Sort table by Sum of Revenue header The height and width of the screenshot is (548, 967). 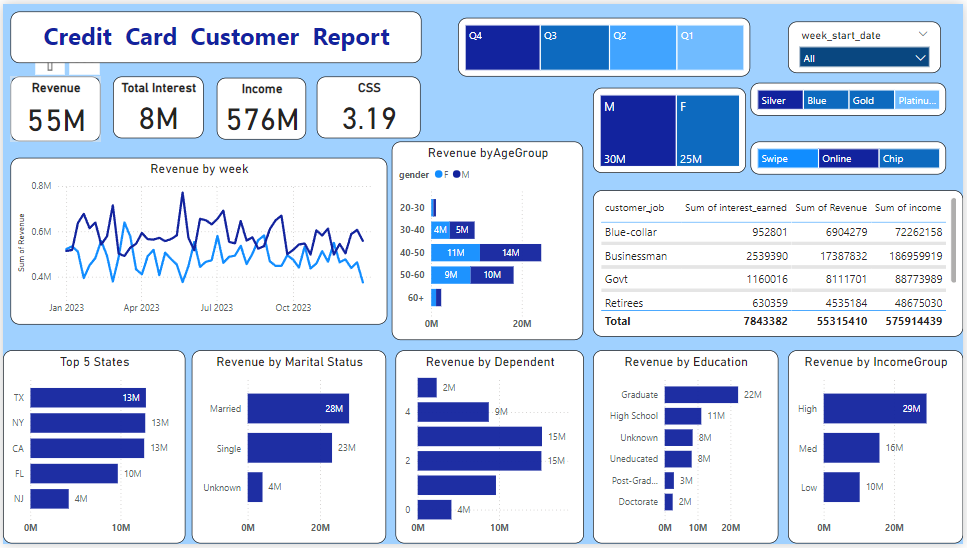pos(831,208)
